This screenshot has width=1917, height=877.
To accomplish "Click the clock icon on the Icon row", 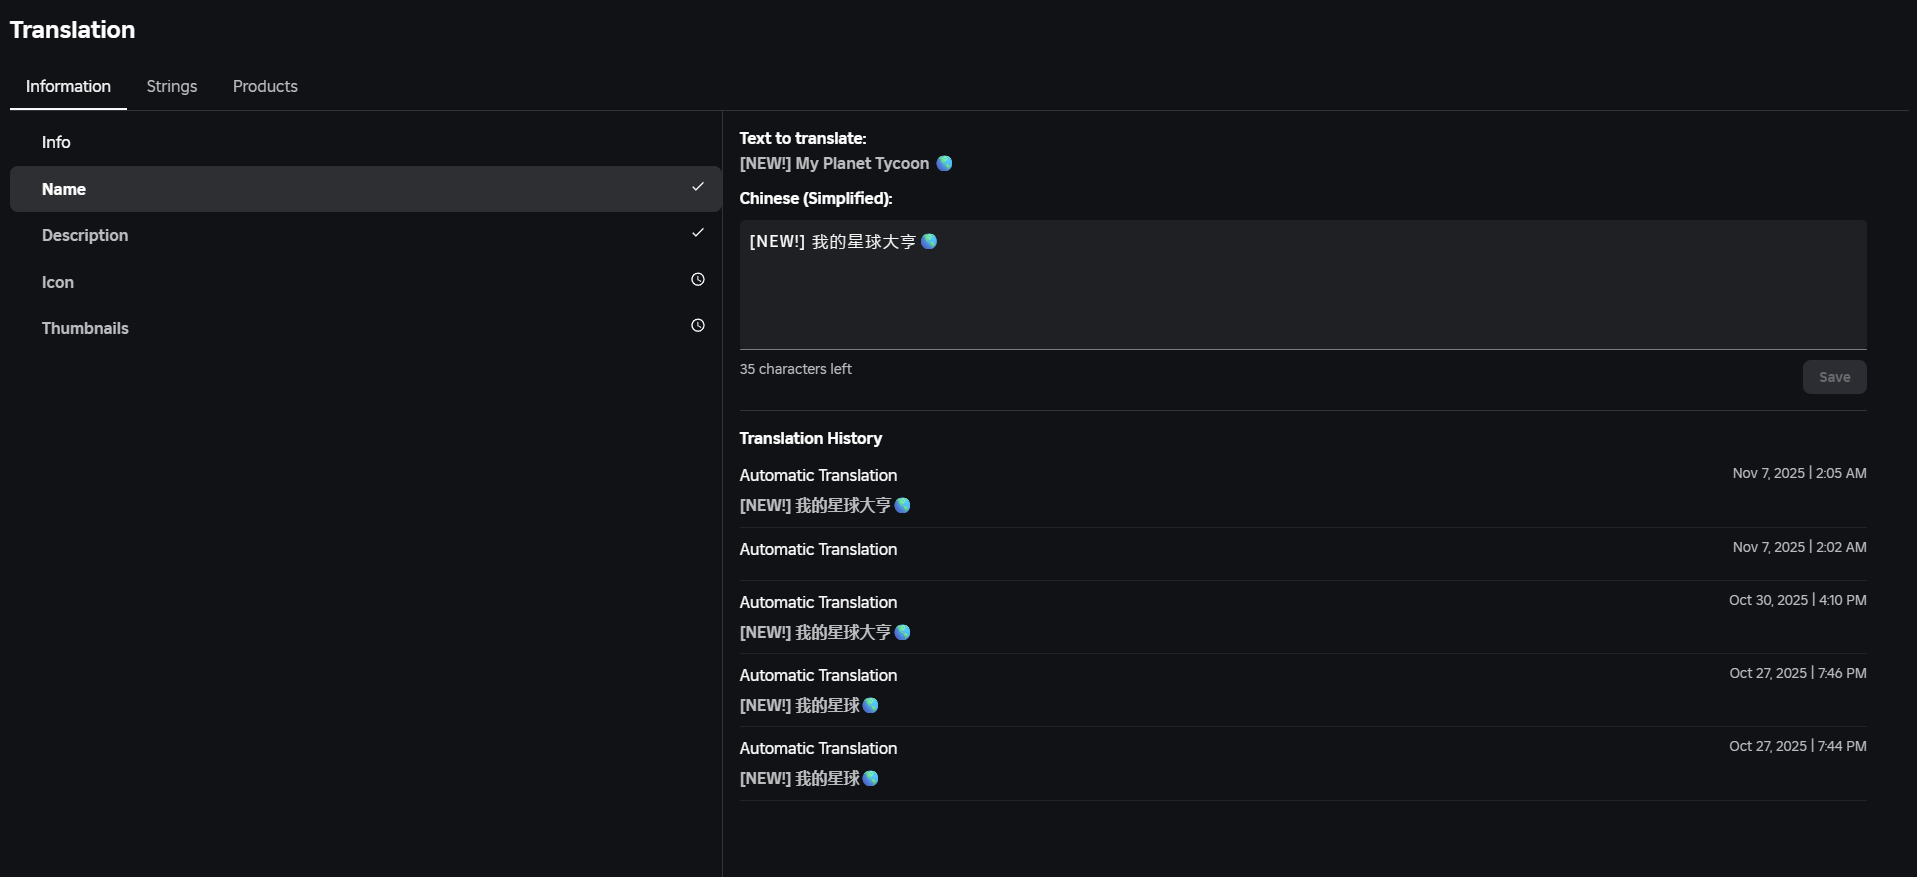I will pos(698,280).
